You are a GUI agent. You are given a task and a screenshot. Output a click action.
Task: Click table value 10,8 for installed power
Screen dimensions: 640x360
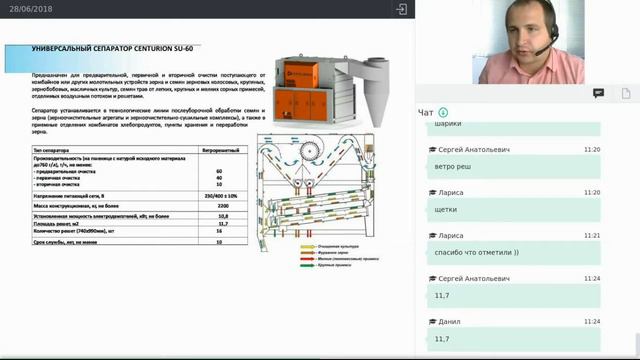pyautogui.click(x=223, y=216)
